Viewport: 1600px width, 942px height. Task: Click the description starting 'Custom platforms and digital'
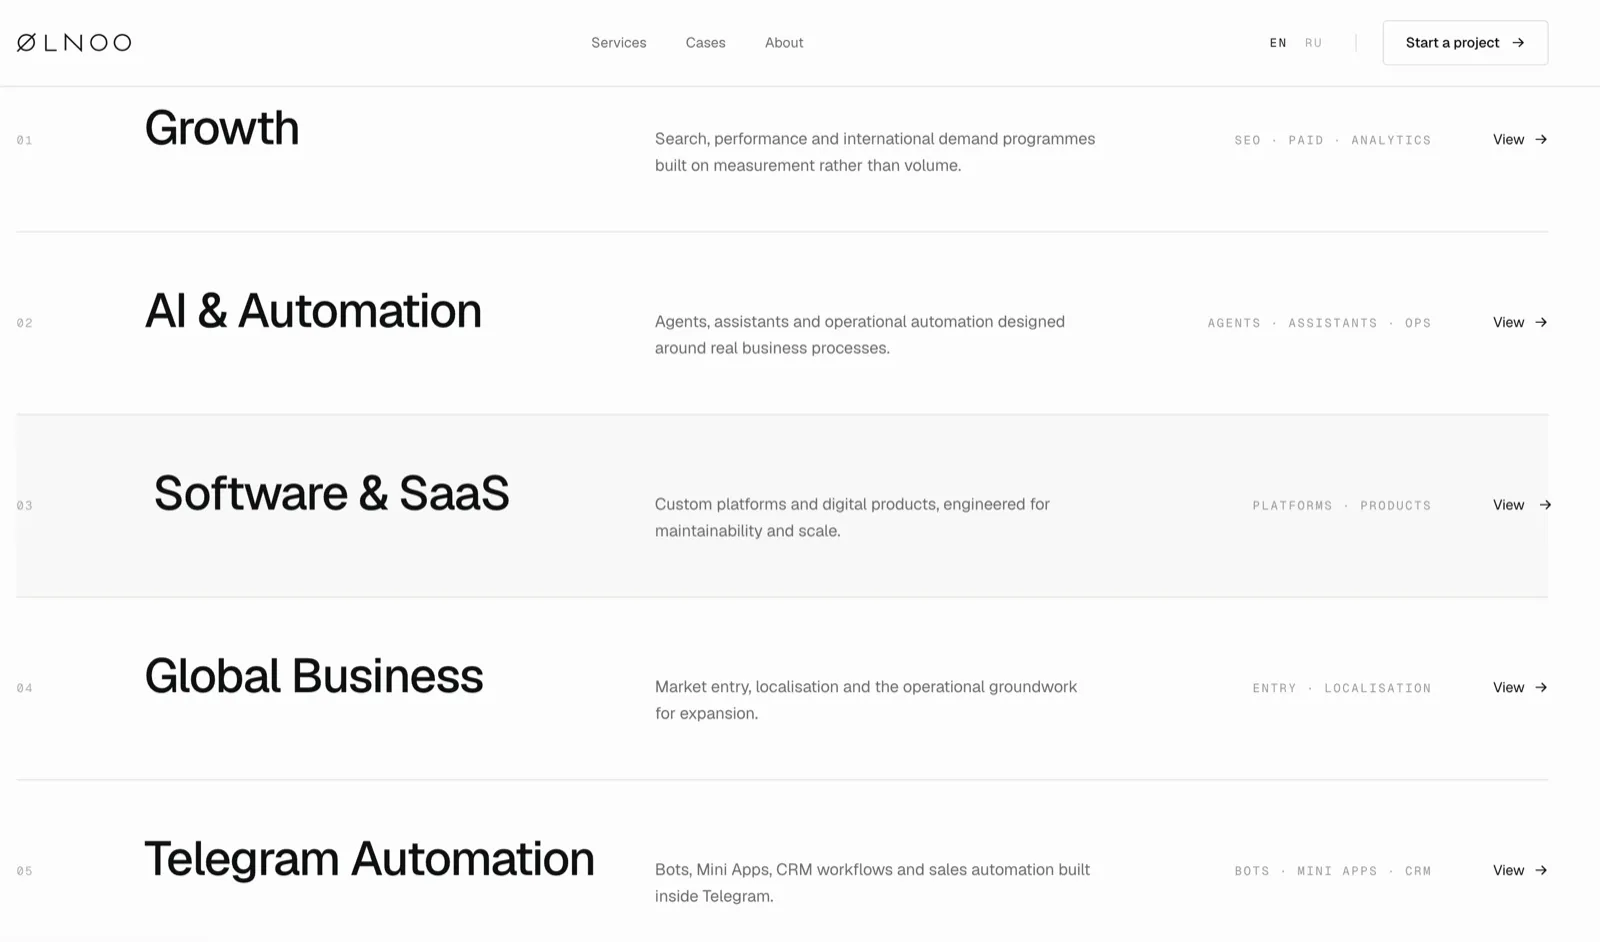[x=853, y=517]
